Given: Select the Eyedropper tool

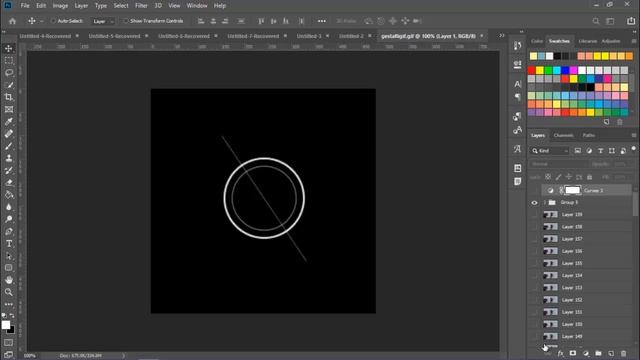Looking at the screenshot, I should tap(9, 122).
